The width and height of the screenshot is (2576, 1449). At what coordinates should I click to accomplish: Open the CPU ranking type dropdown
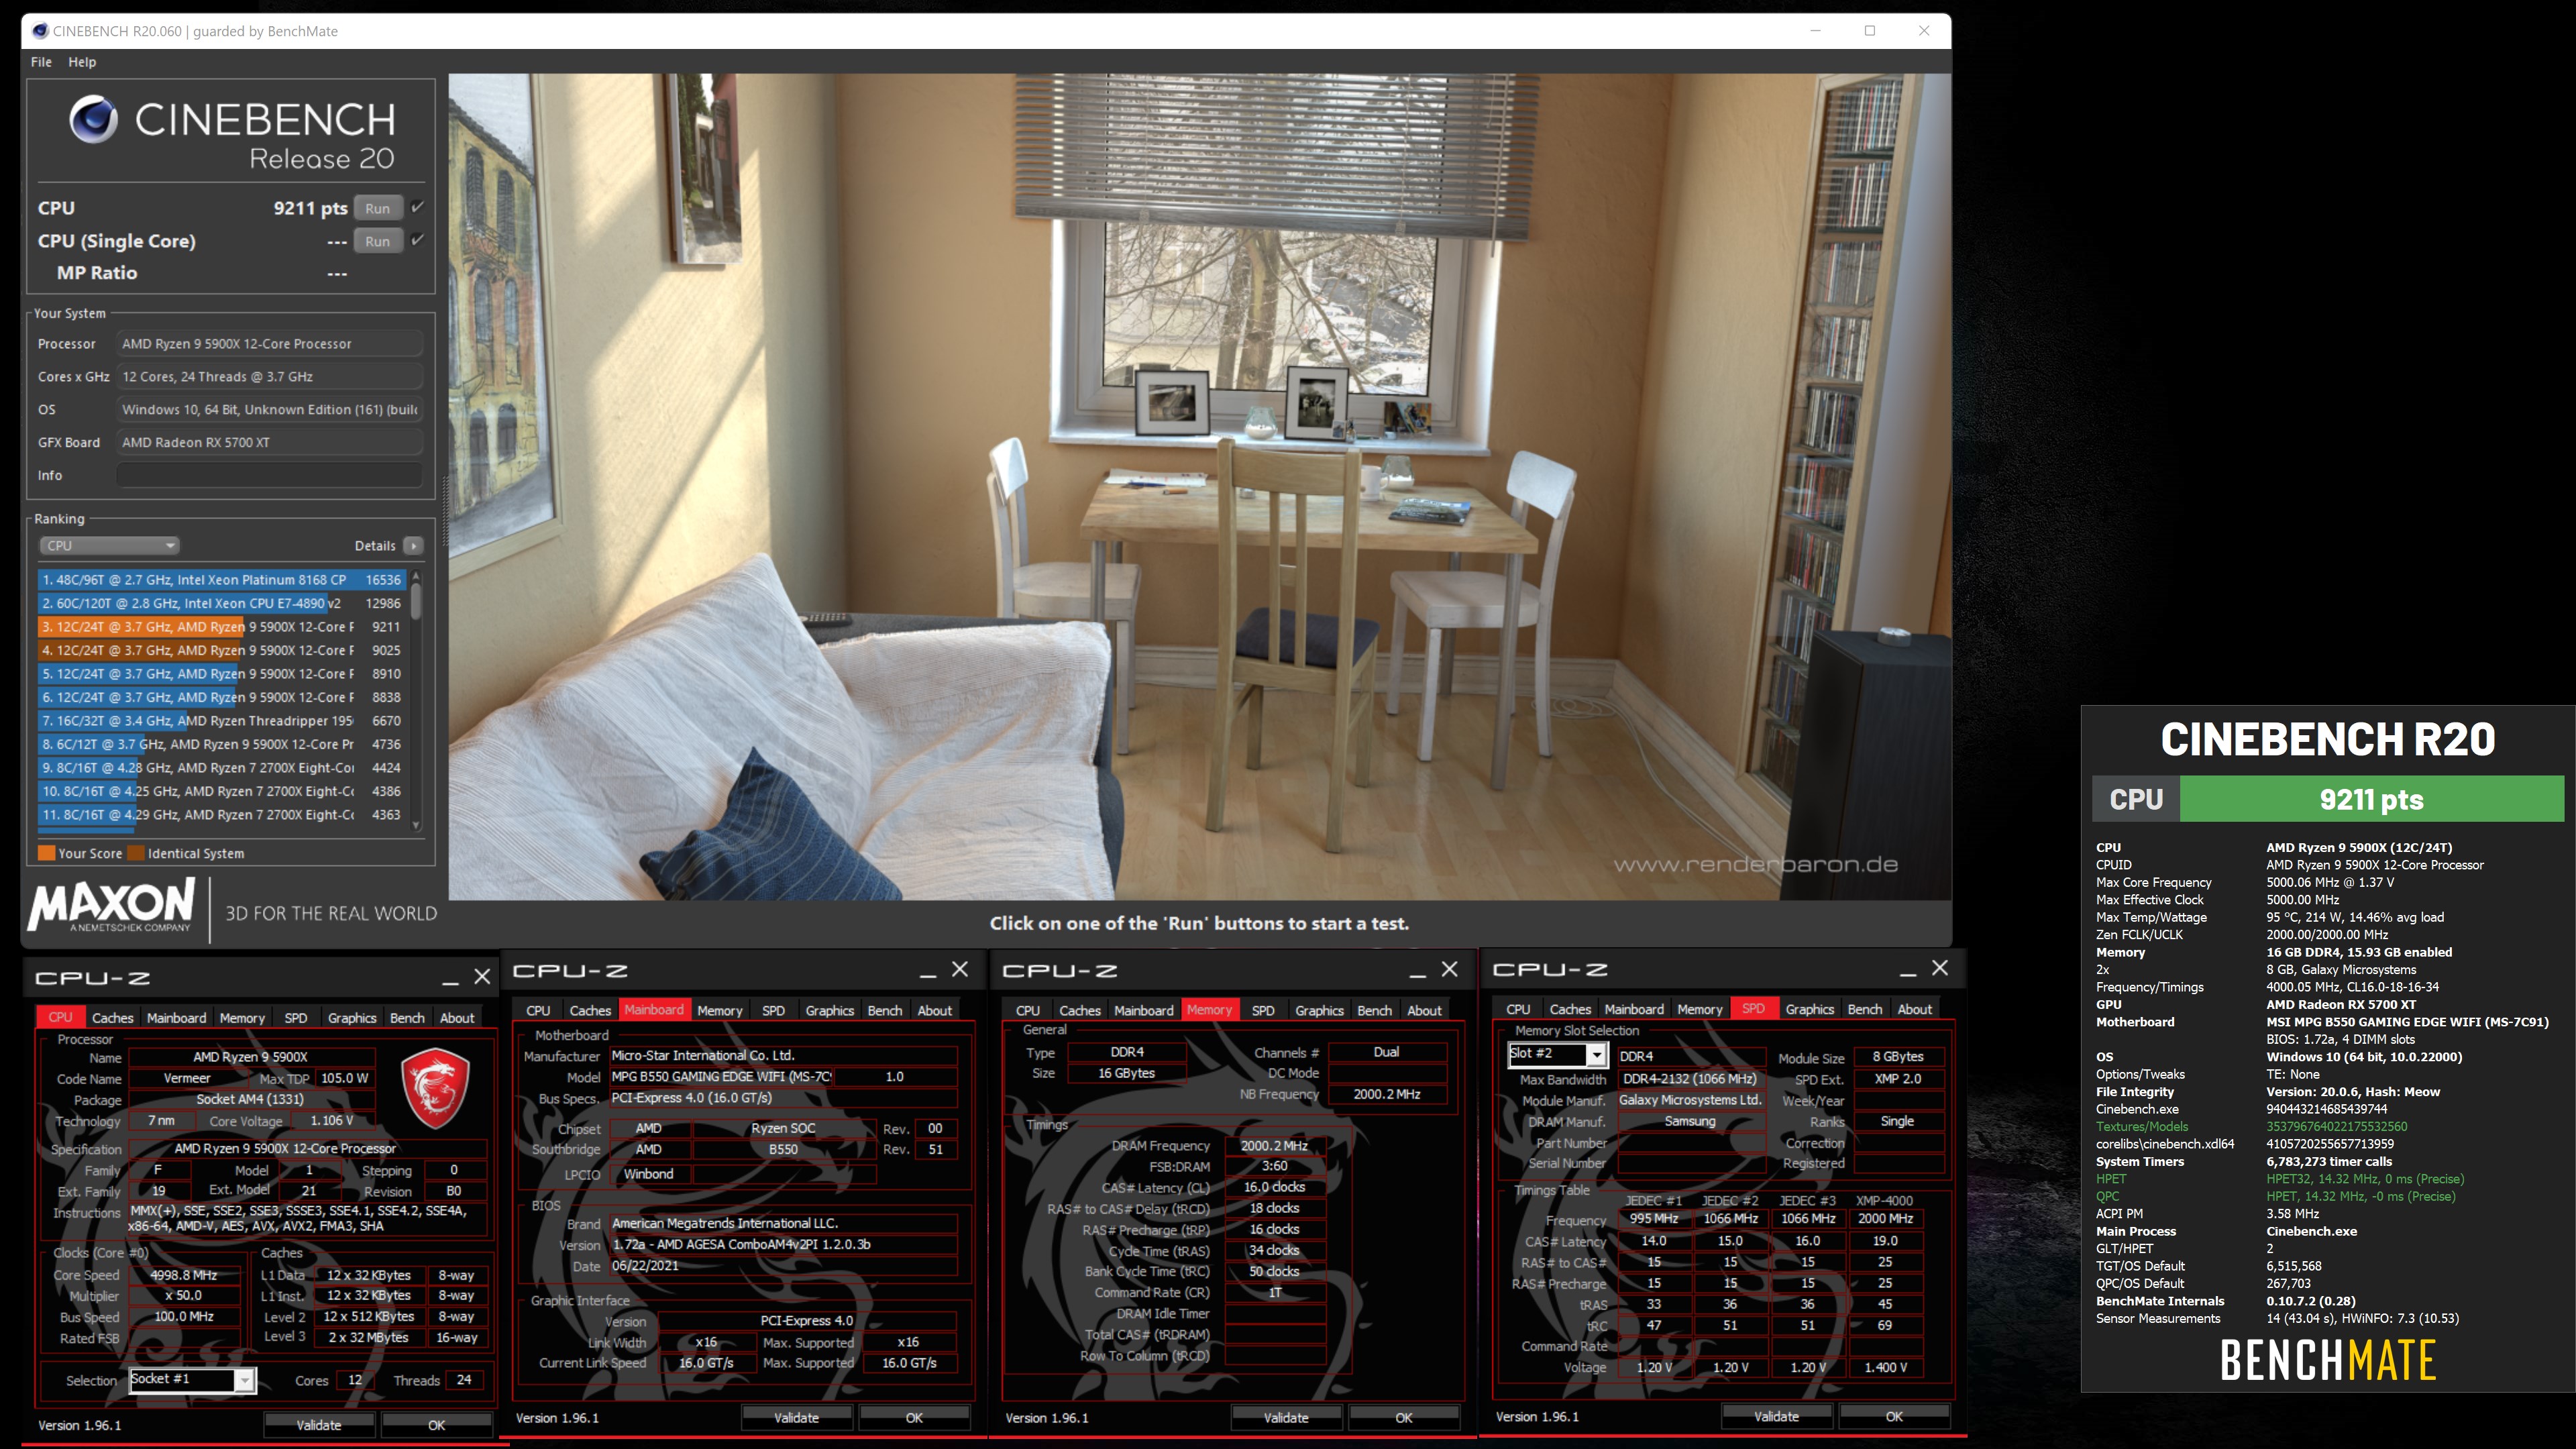(x=109, y=546)
